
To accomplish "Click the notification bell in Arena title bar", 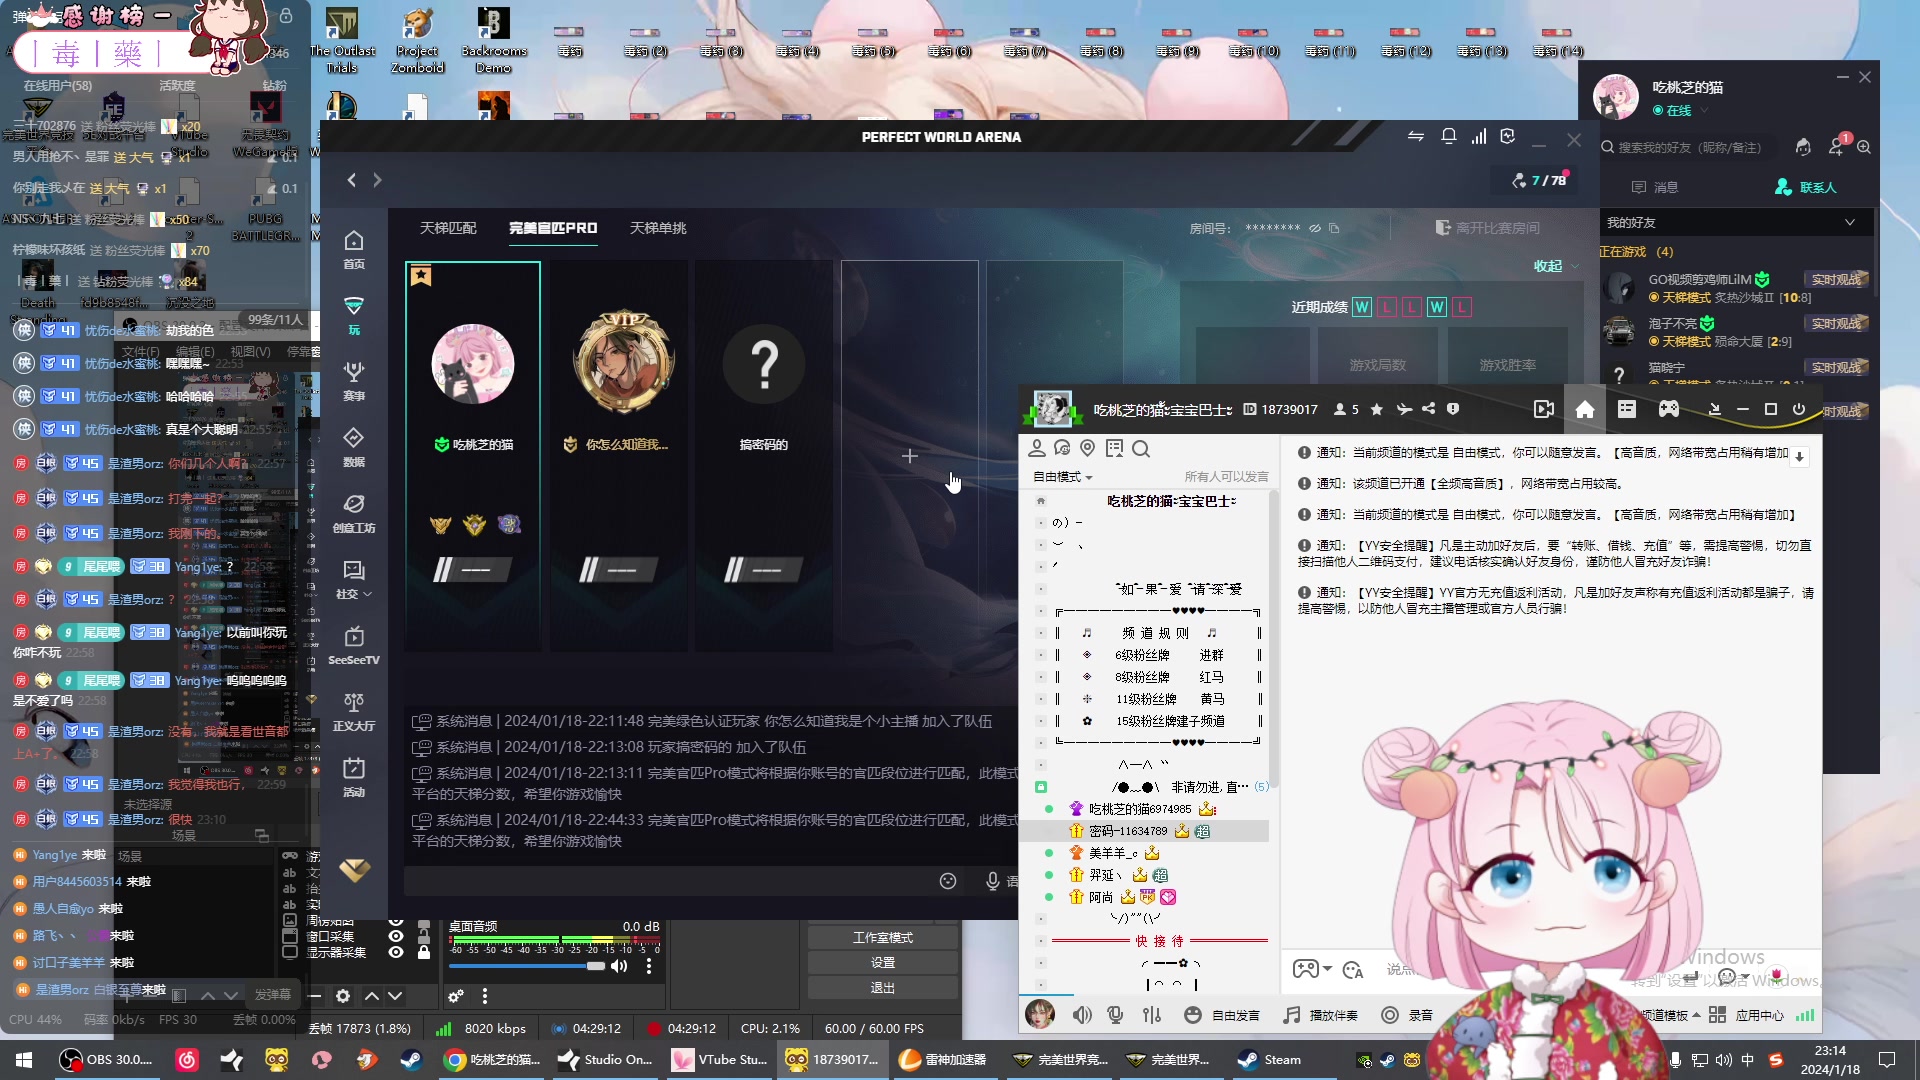I will coord(1448,137).
